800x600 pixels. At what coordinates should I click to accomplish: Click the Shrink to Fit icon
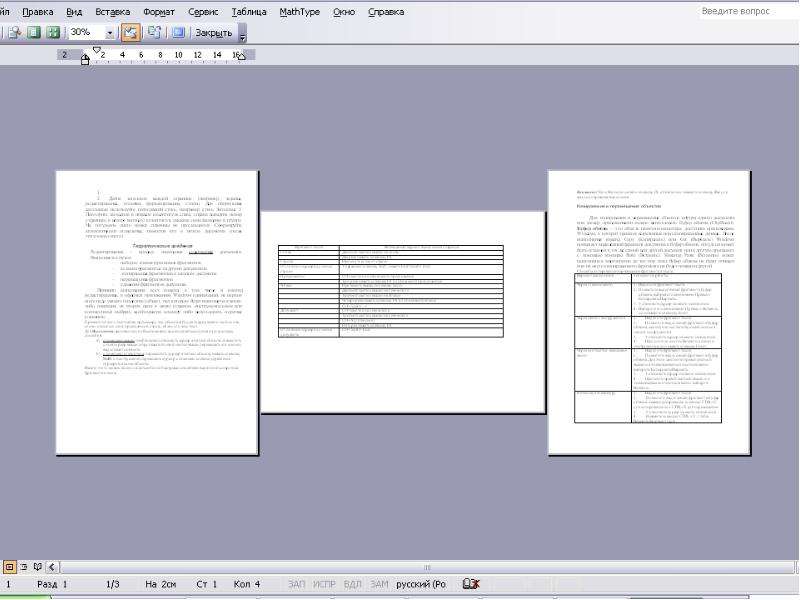pyautogui.click(x=154, y=33)
